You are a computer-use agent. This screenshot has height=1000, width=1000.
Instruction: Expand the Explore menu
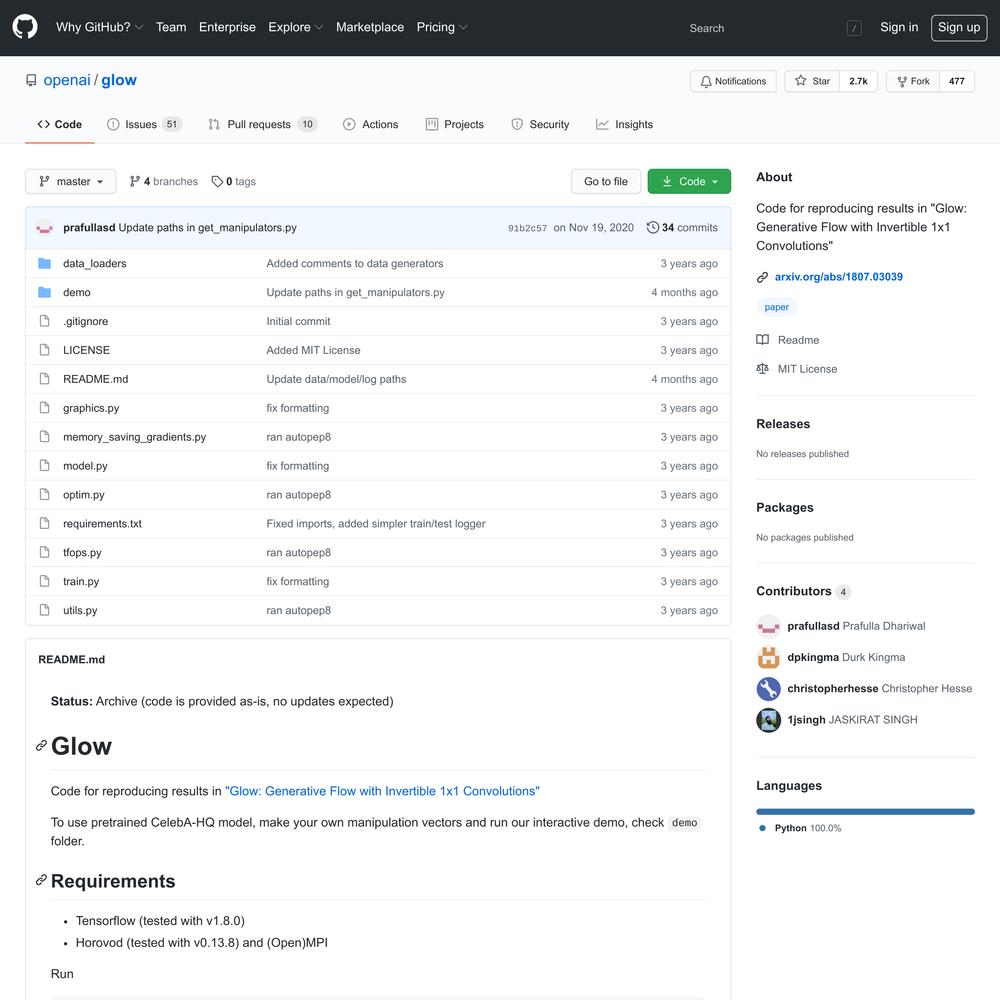coord(295,27)
